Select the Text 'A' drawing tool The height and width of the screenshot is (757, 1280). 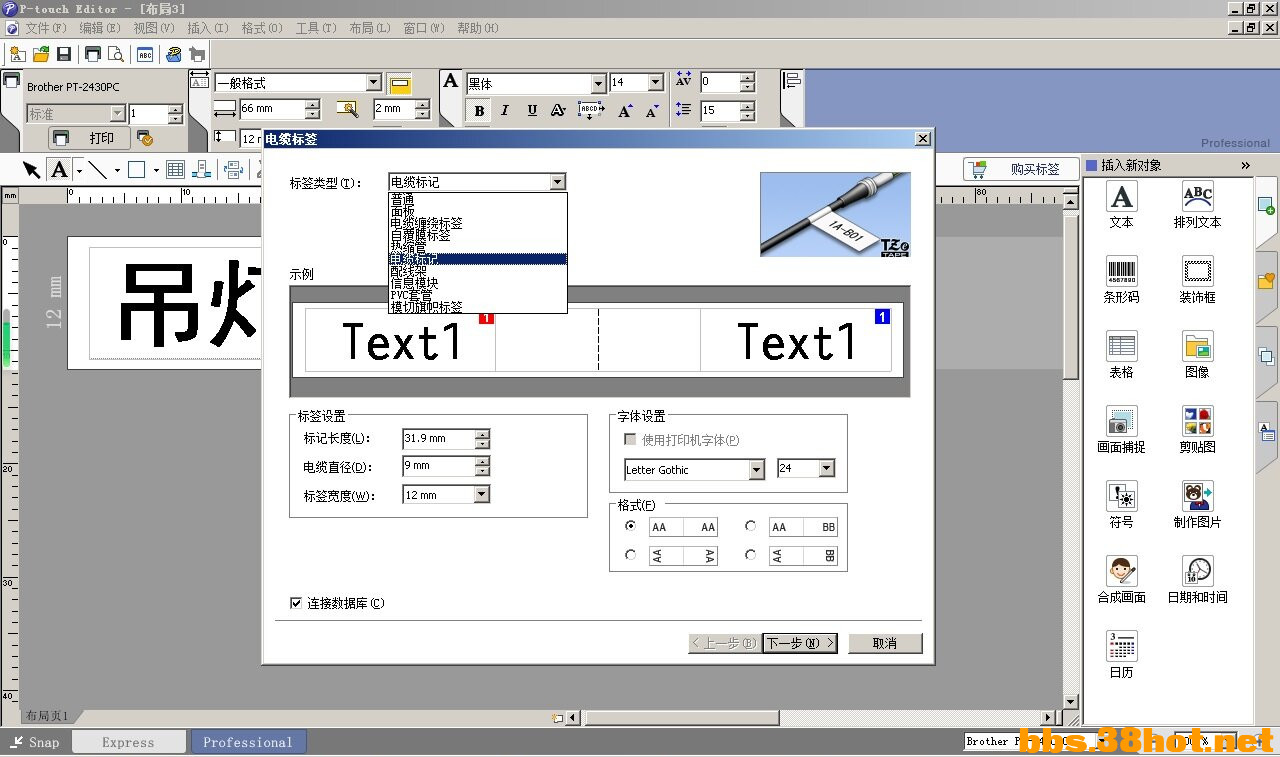click(60, 170)
